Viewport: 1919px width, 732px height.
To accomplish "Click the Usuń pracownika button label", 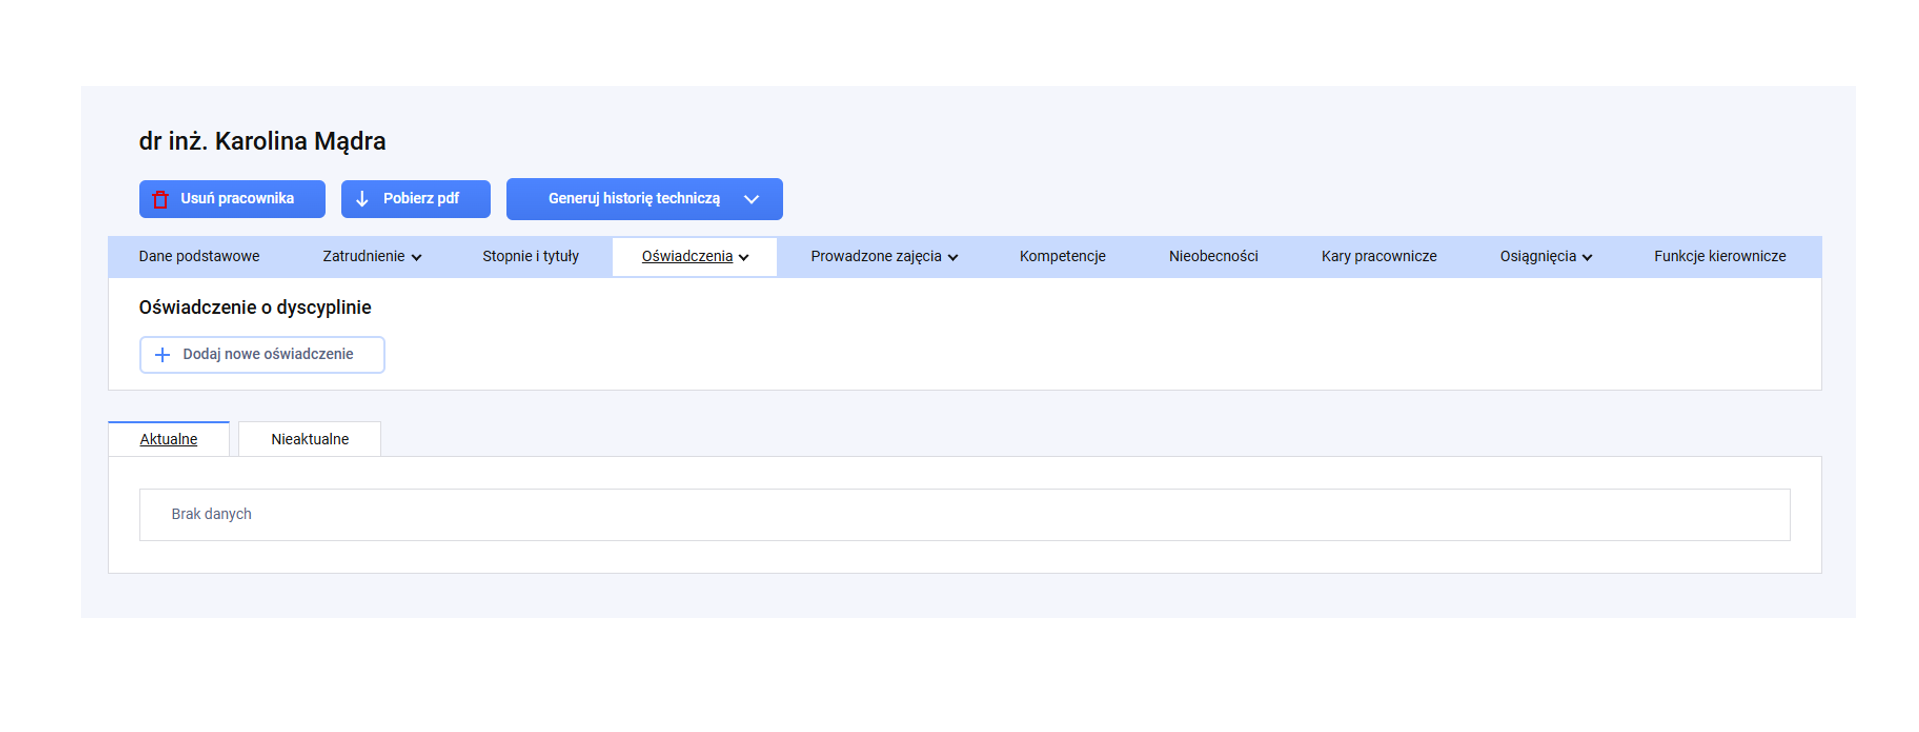I will [237, 198].
